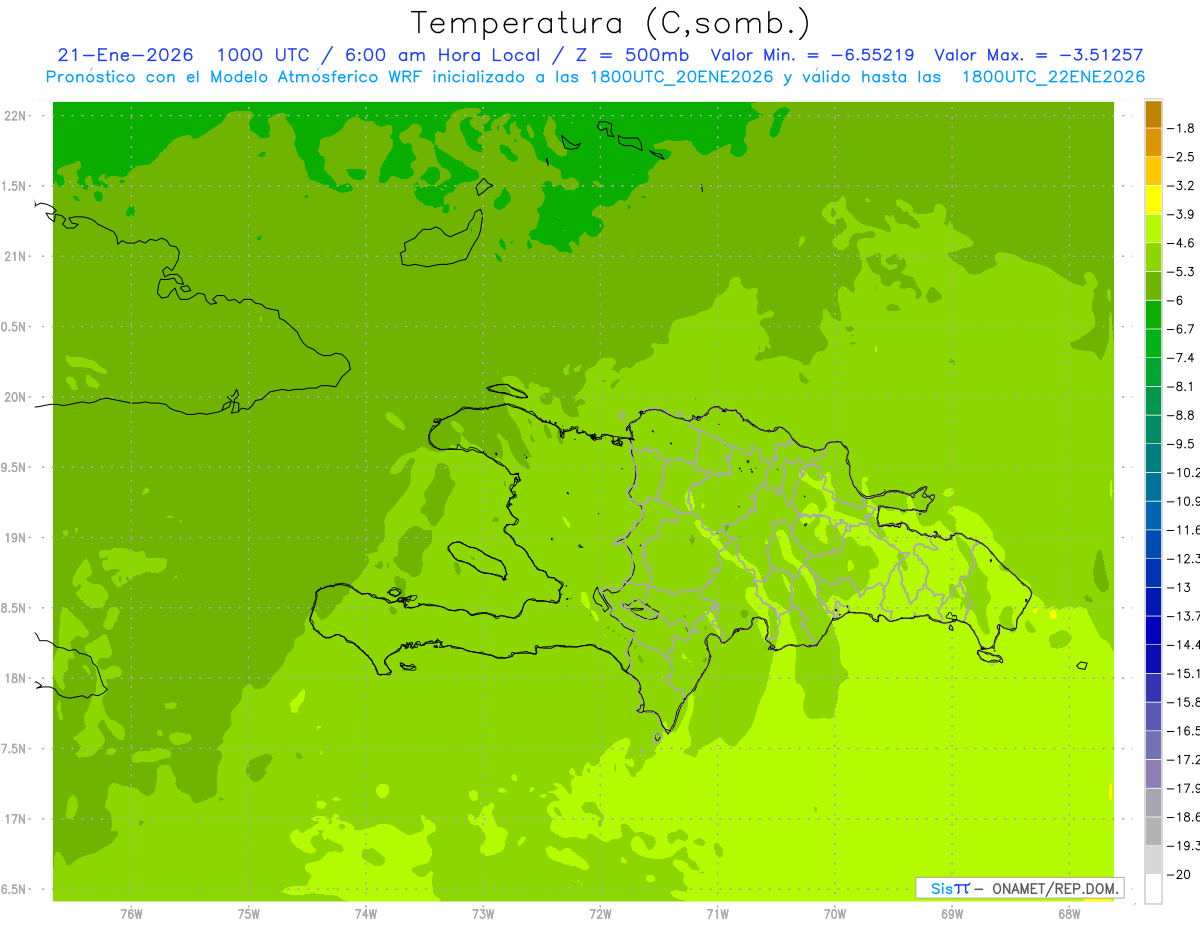Click the light gray swatch between -19.3 and -20
Viewport: 1200px width, 927px height.
[1153, 859]
